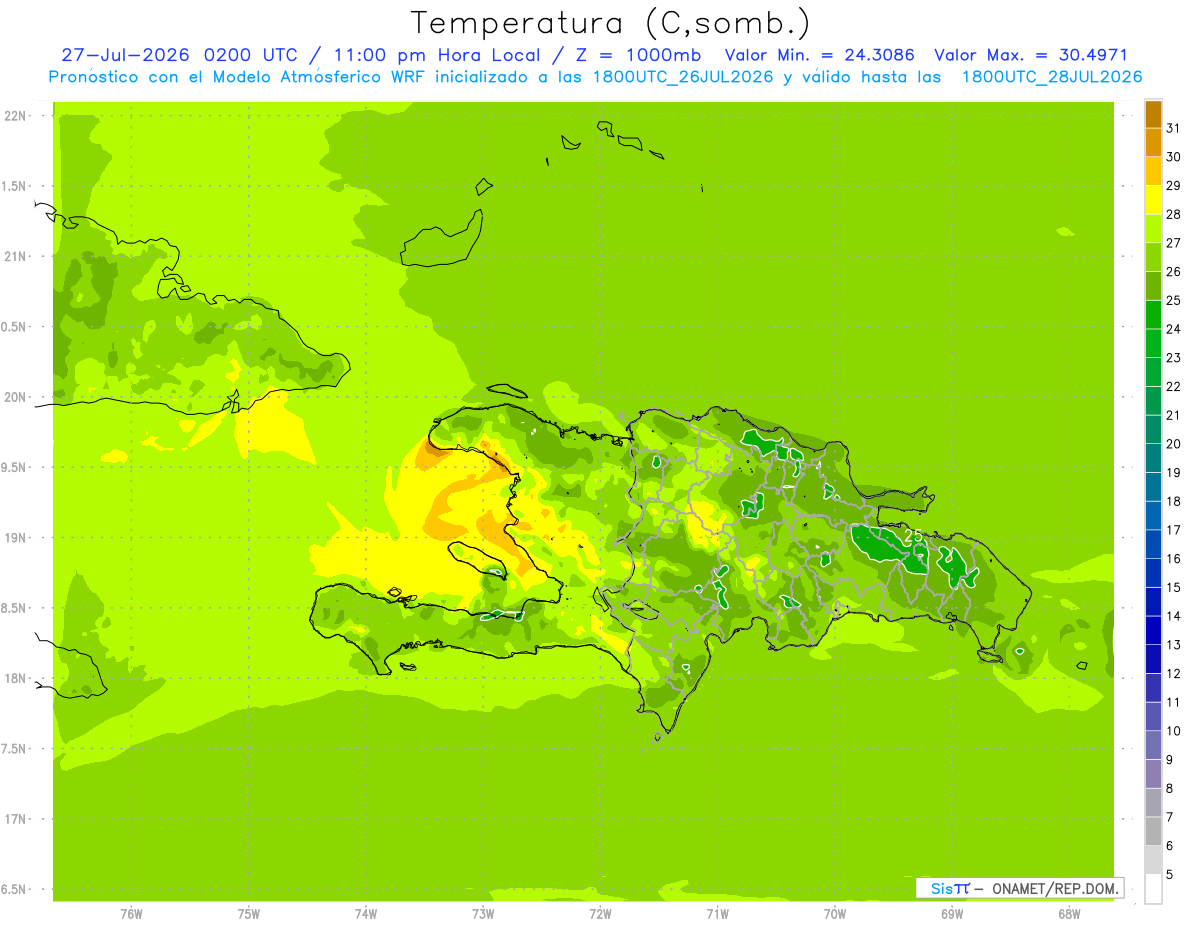
Task: Click the 76W longitude axis label
Action: point(131,914)
